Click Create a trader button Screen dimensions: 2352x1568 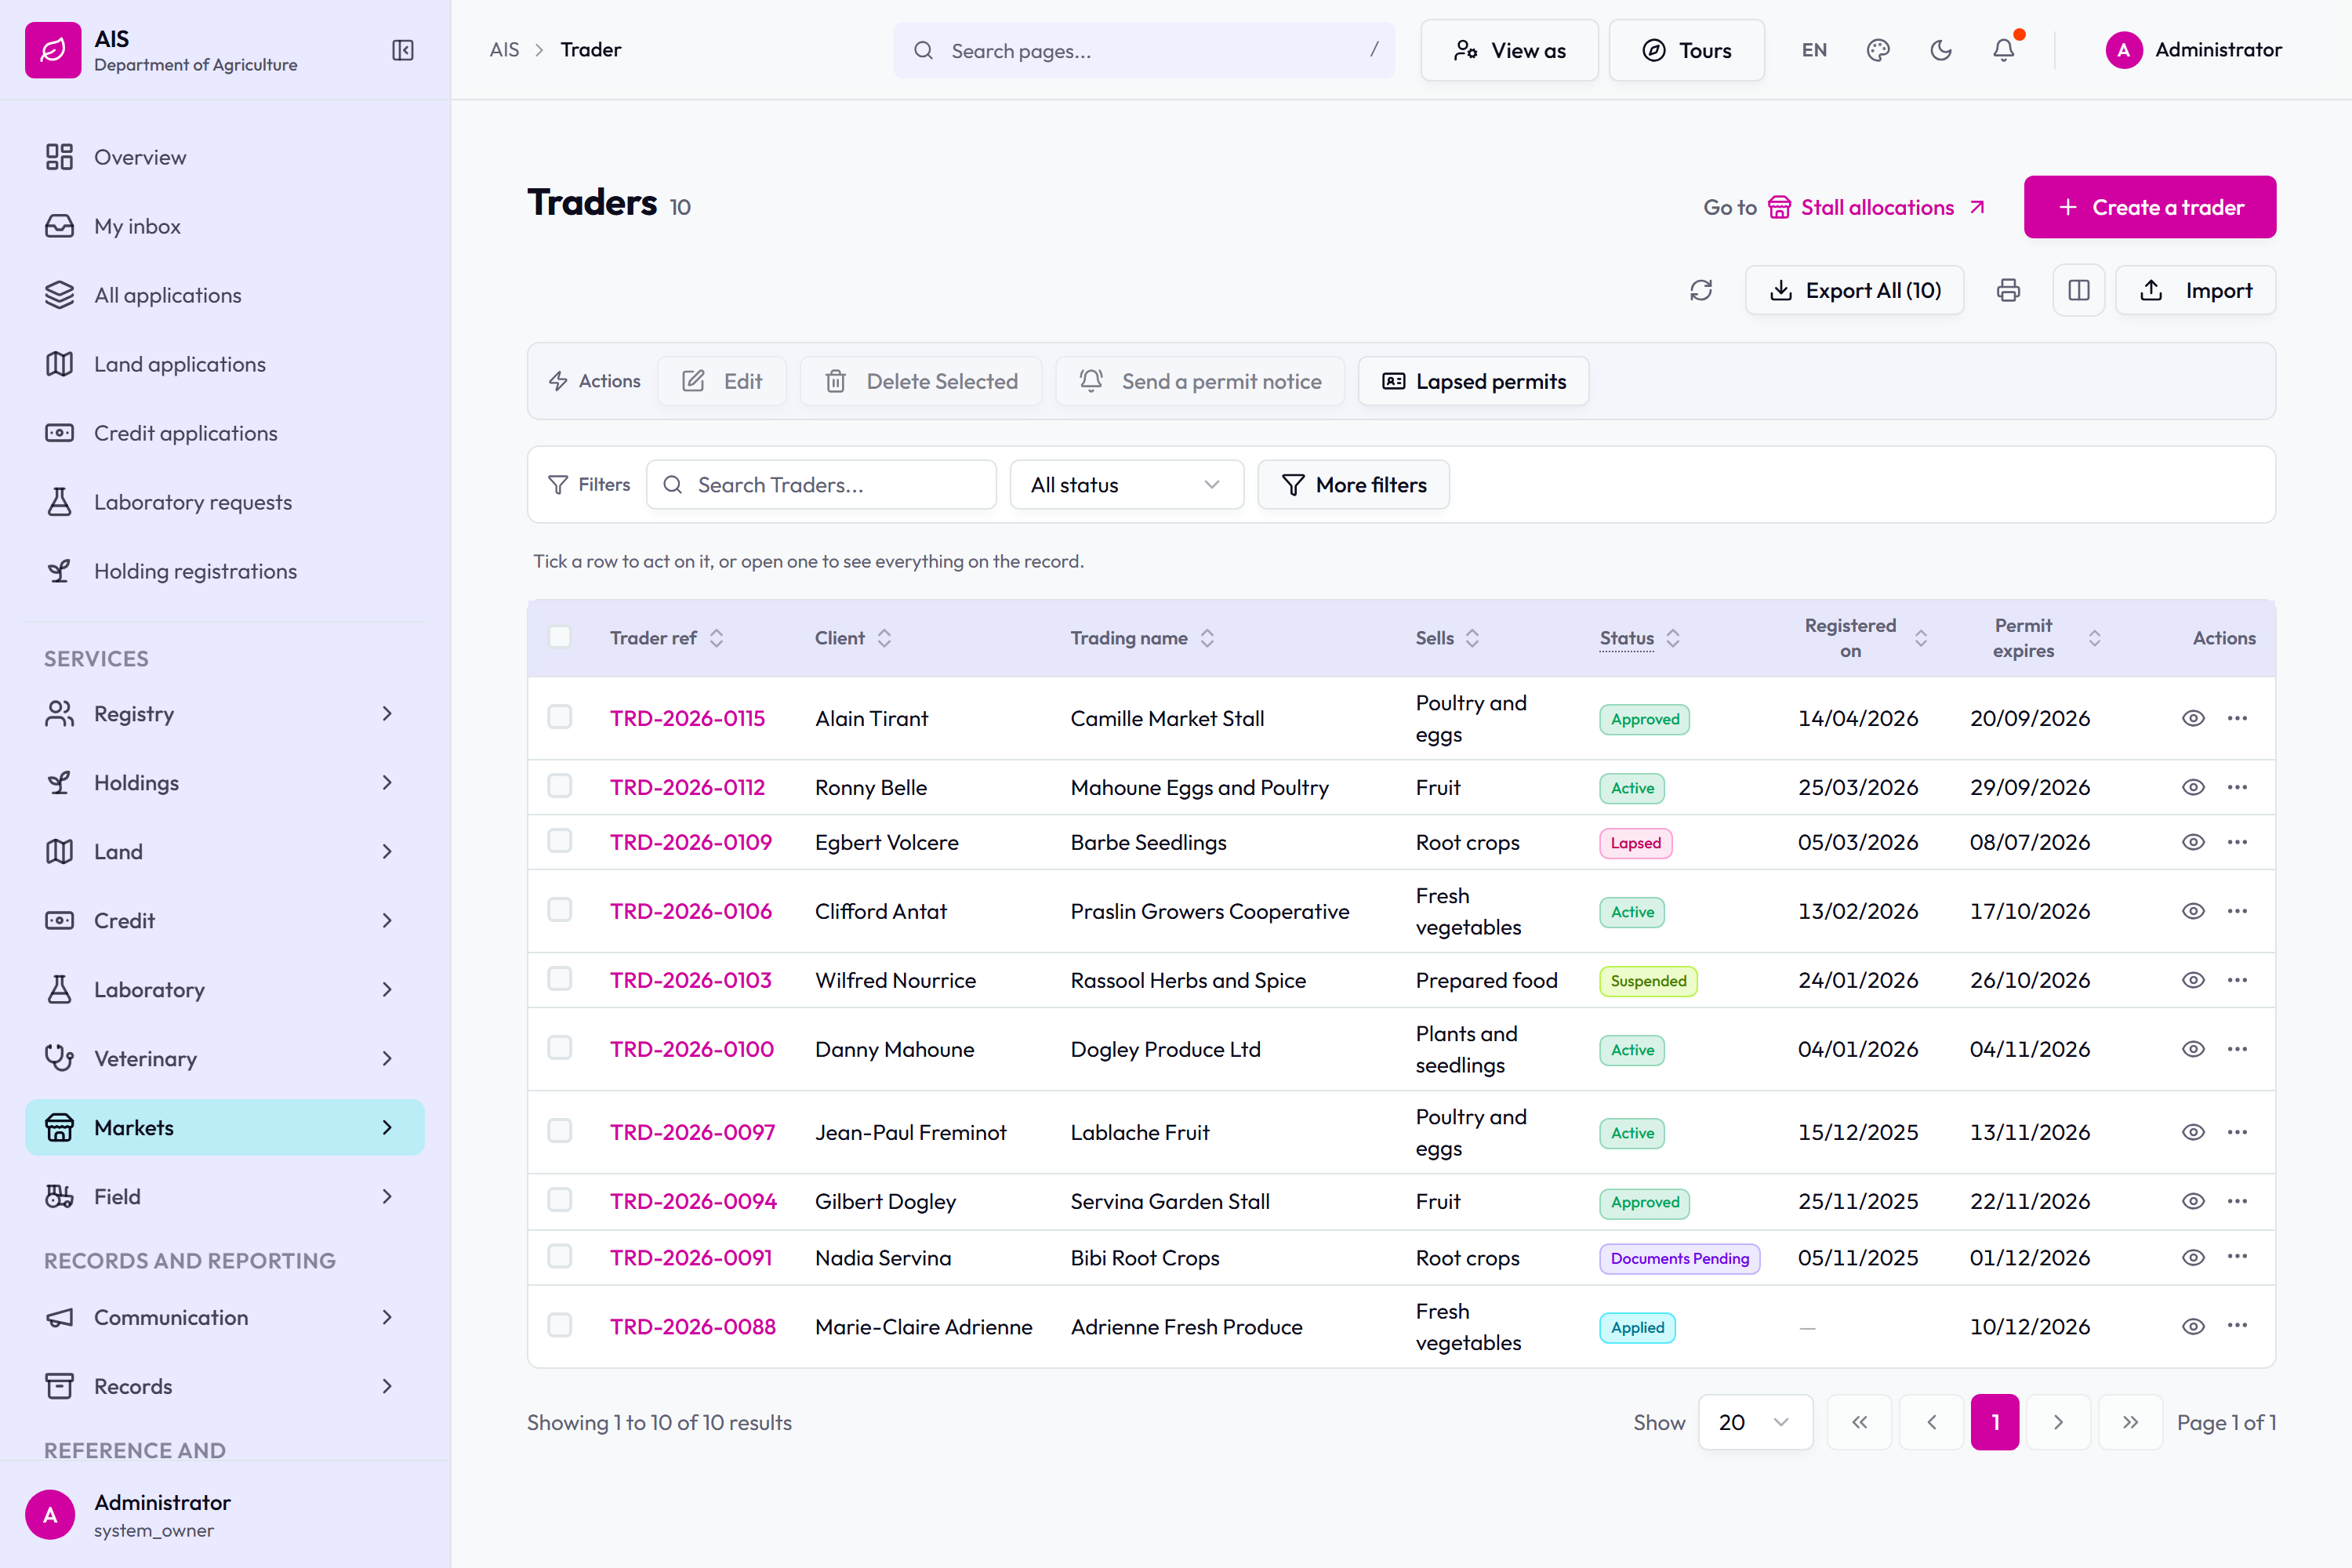pyautogui.click(x=2150, y=207)
